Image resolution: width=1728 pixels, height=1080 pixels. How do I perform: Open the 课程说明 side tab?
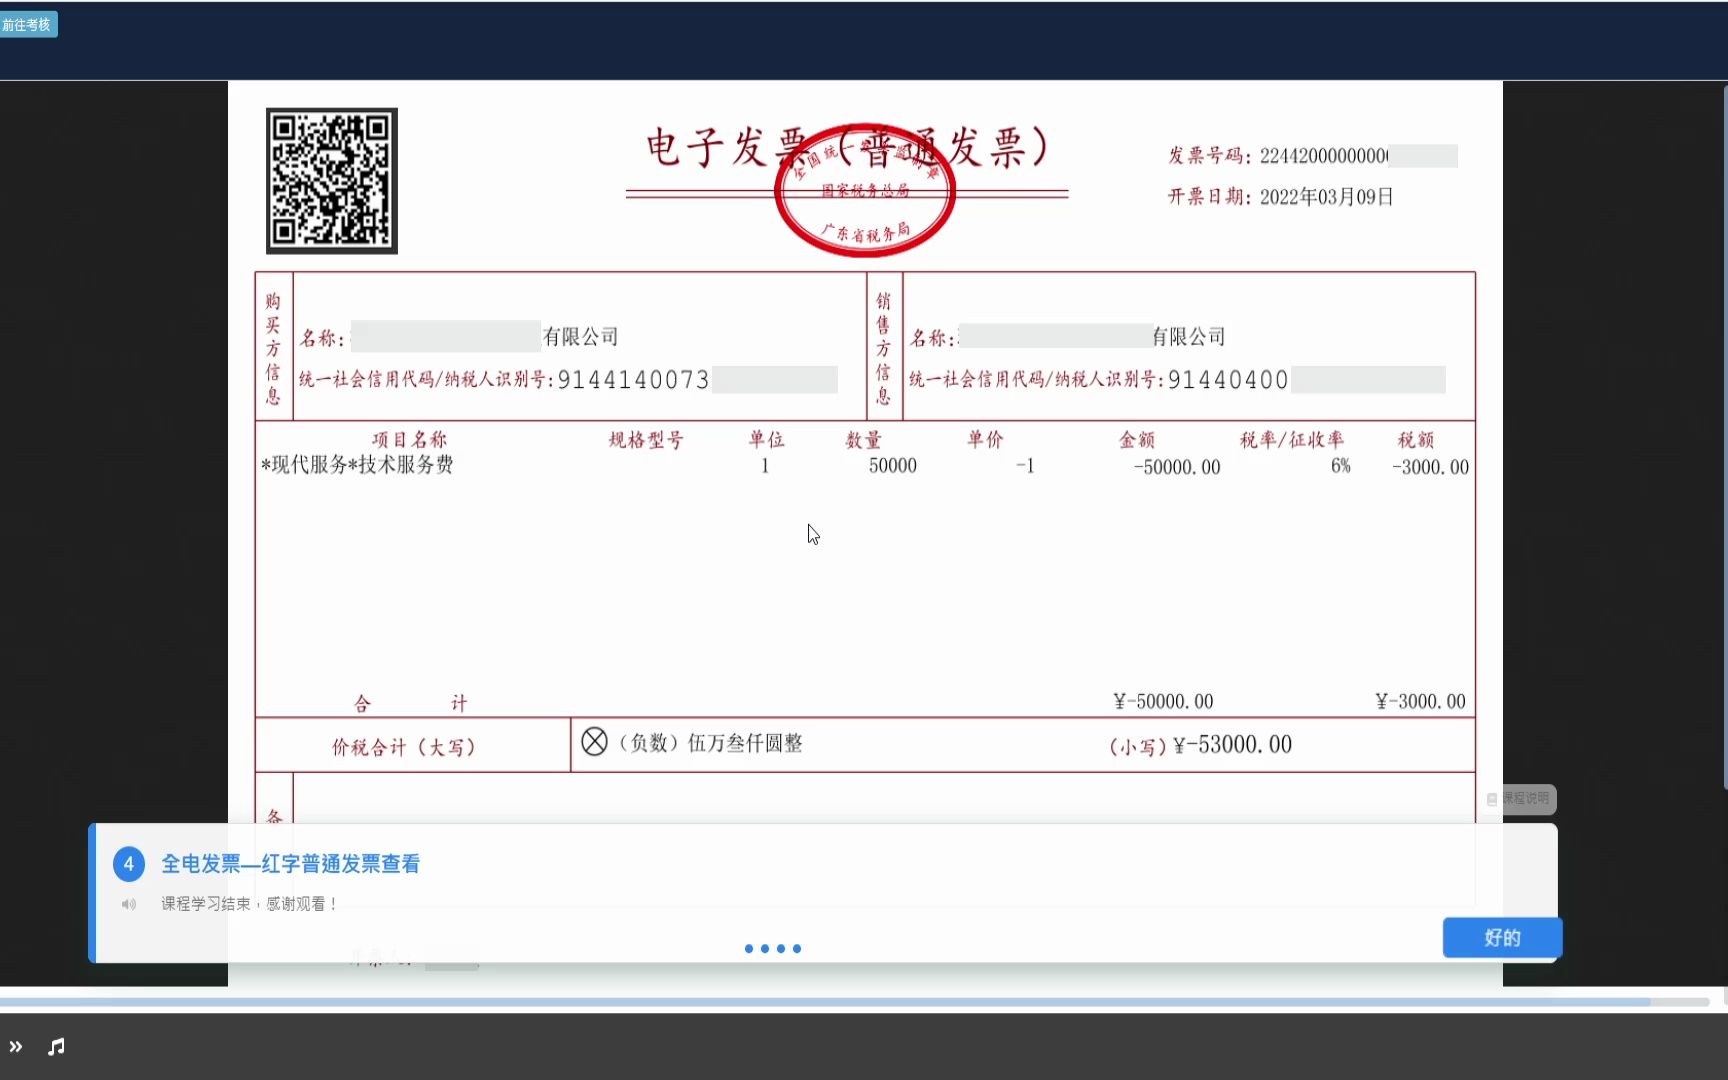click(x=1519, y=798)
